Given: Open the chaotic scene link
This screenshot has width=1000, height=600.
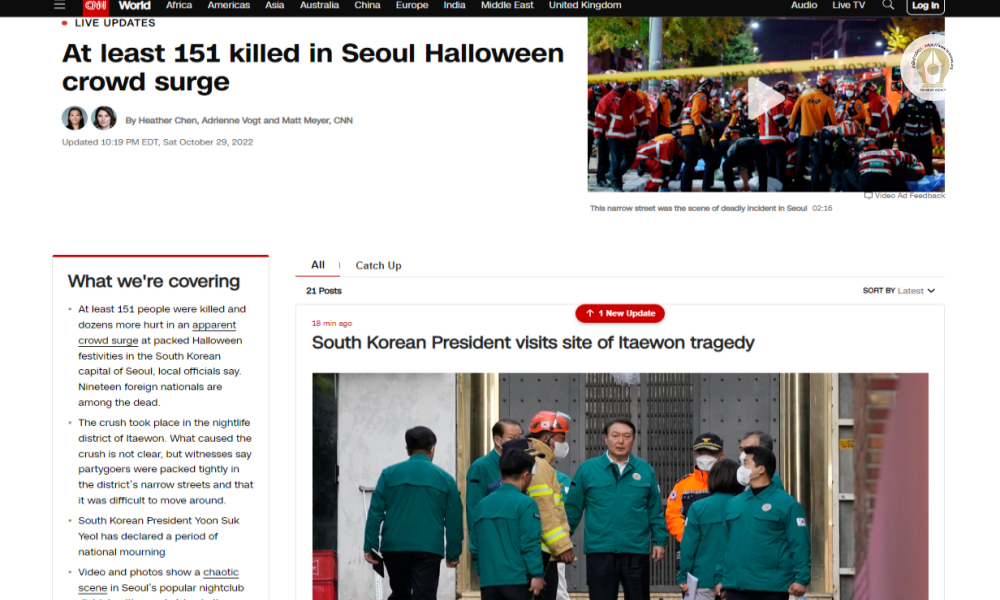Looking at the screenshot, I should pos(221,572).
